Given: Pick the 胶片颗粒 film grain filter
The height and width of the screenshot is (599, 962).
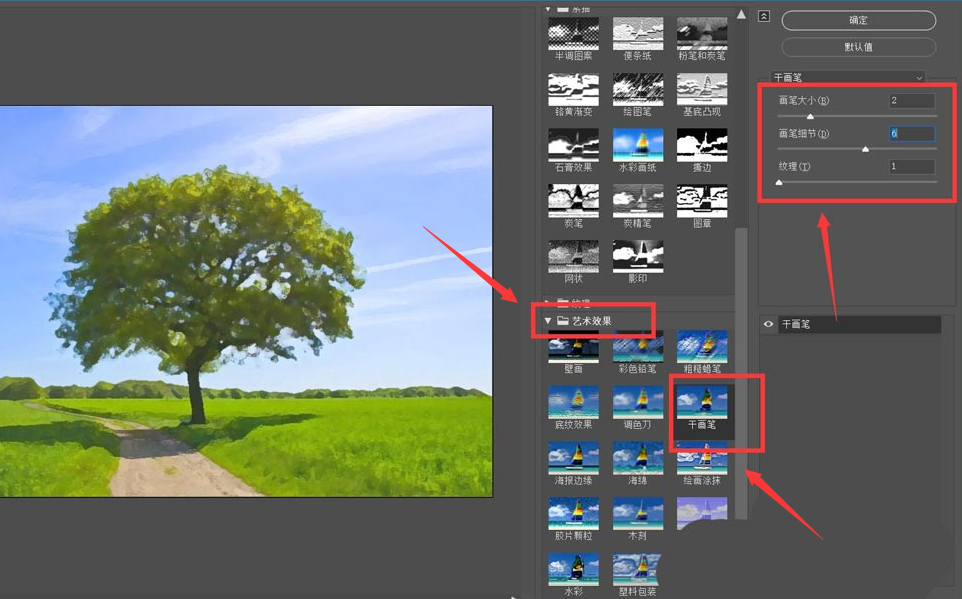Looking at the screenshot, I should (573, 514).
